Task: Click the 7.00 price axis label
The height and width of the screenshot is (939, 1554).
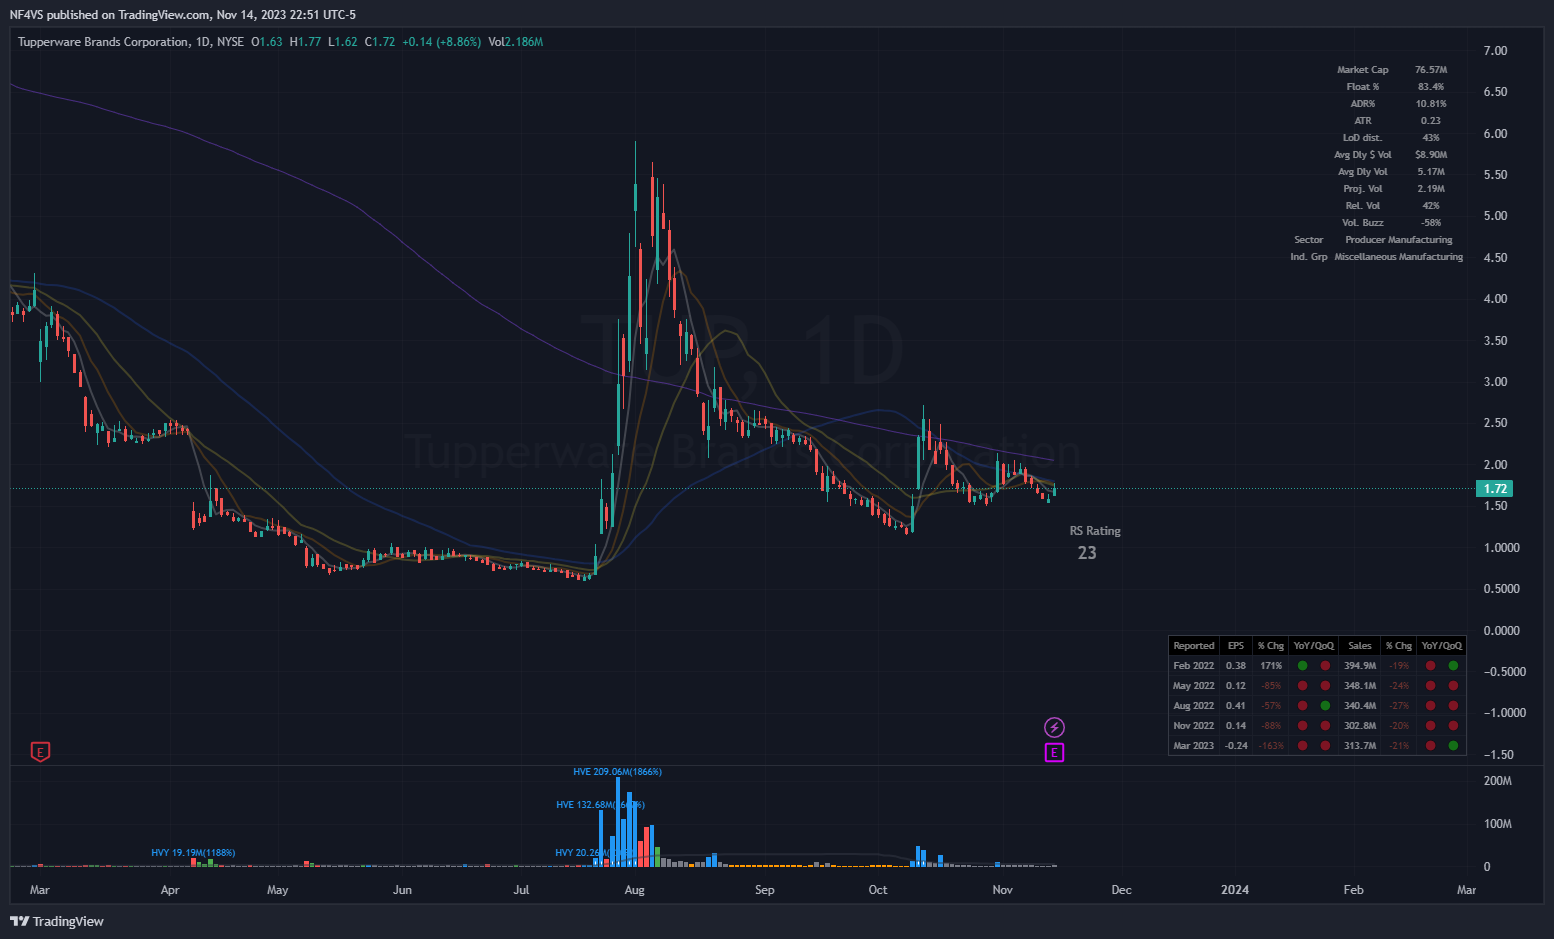Action: [x=1495, y=51]
